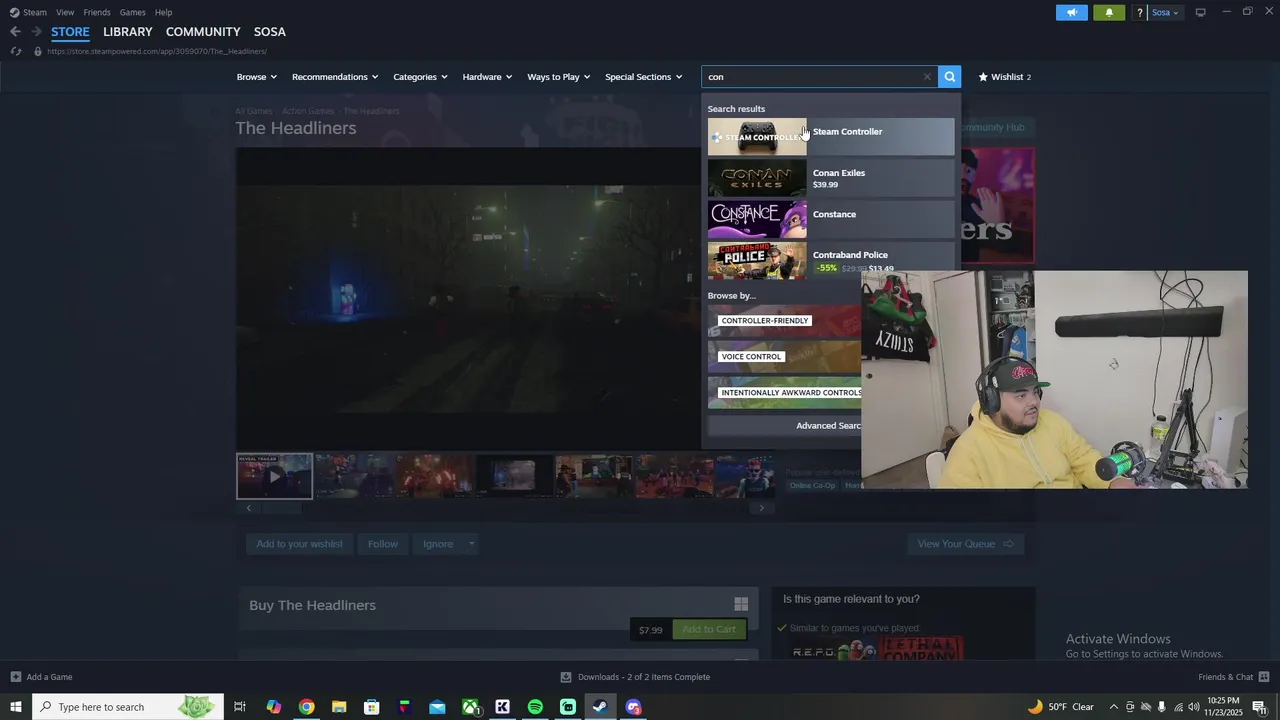Open Google Chrome from taskbar
1280x720 pixels.
[306, 707]
